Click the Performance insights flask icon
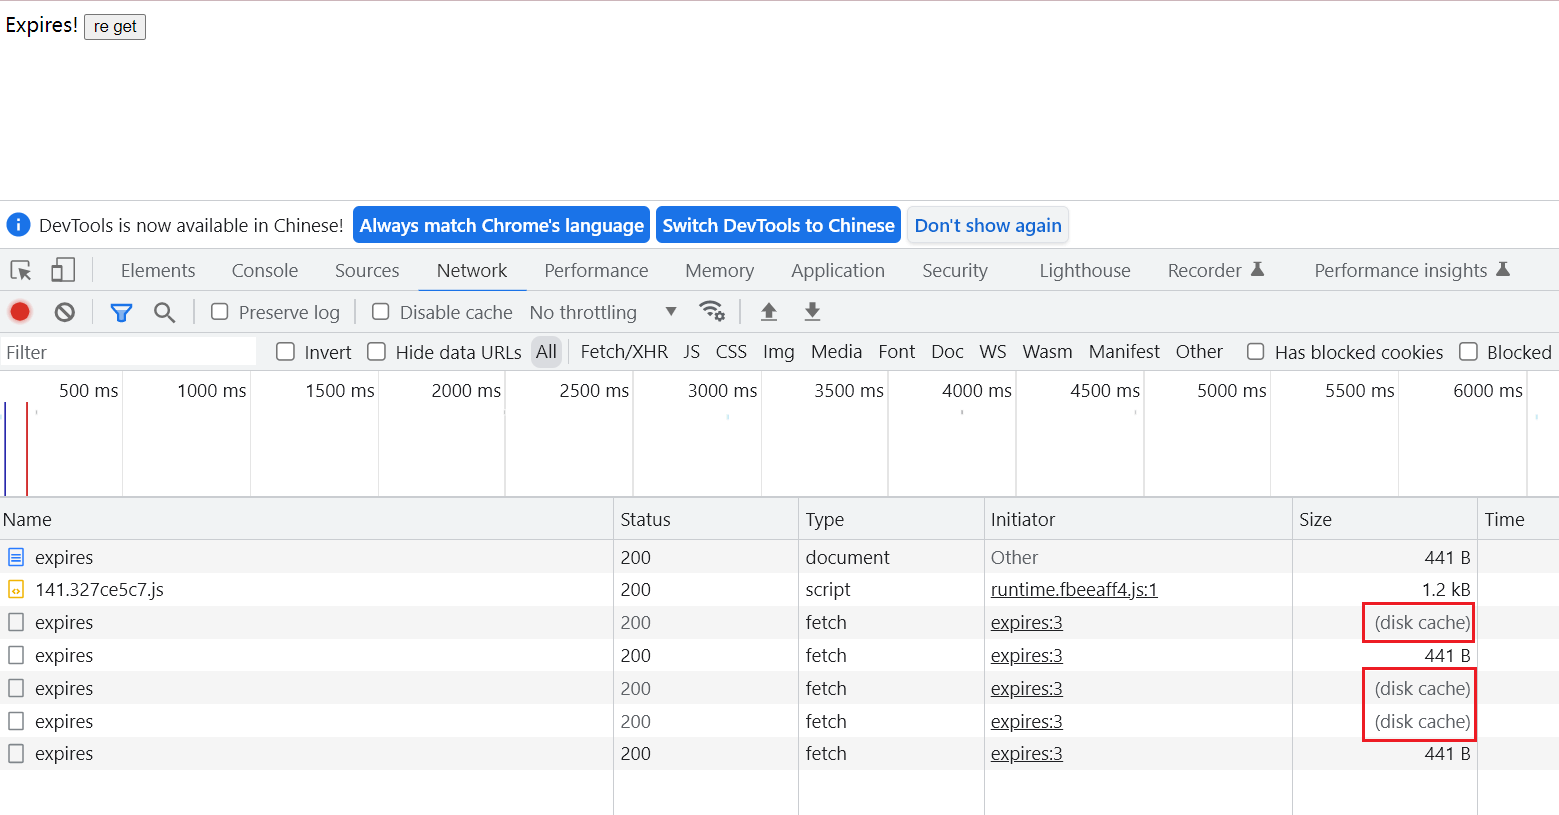 (1503, 269)
